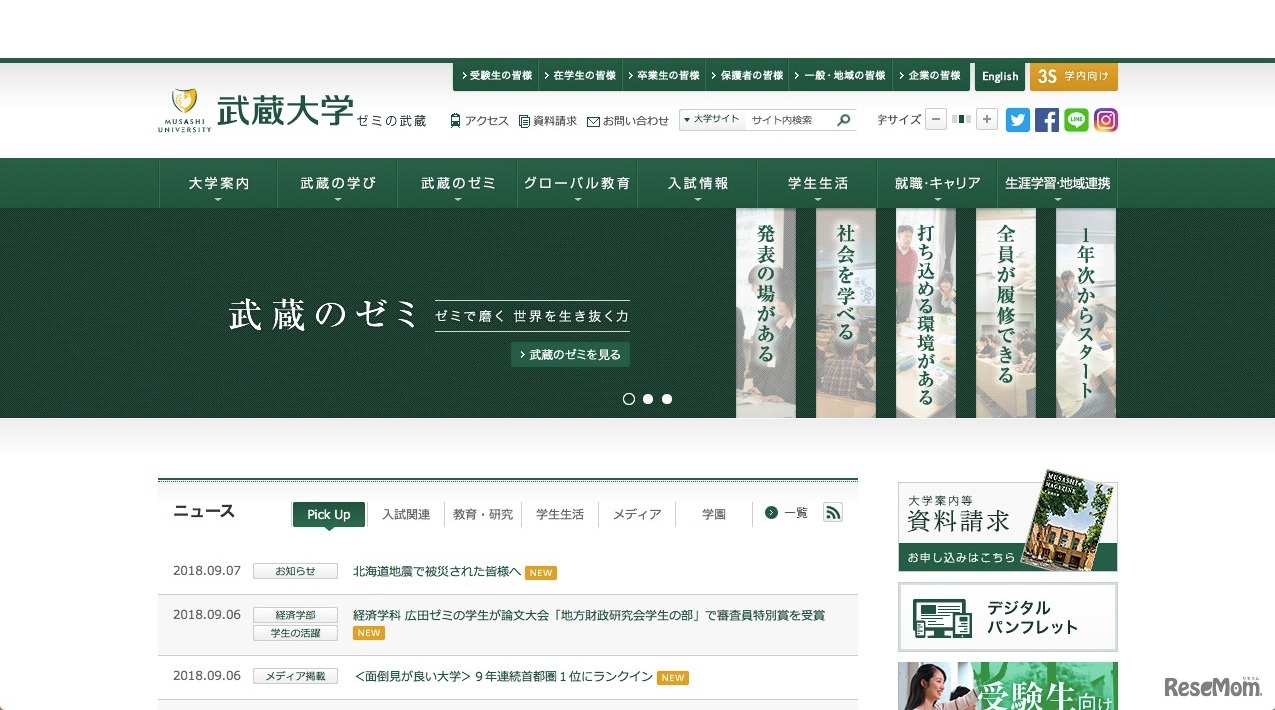Click the green LINE icon
Image resolution: width=1275 pixels, height=710 pixels.
pyautogui.click(x=1076, y=120)
